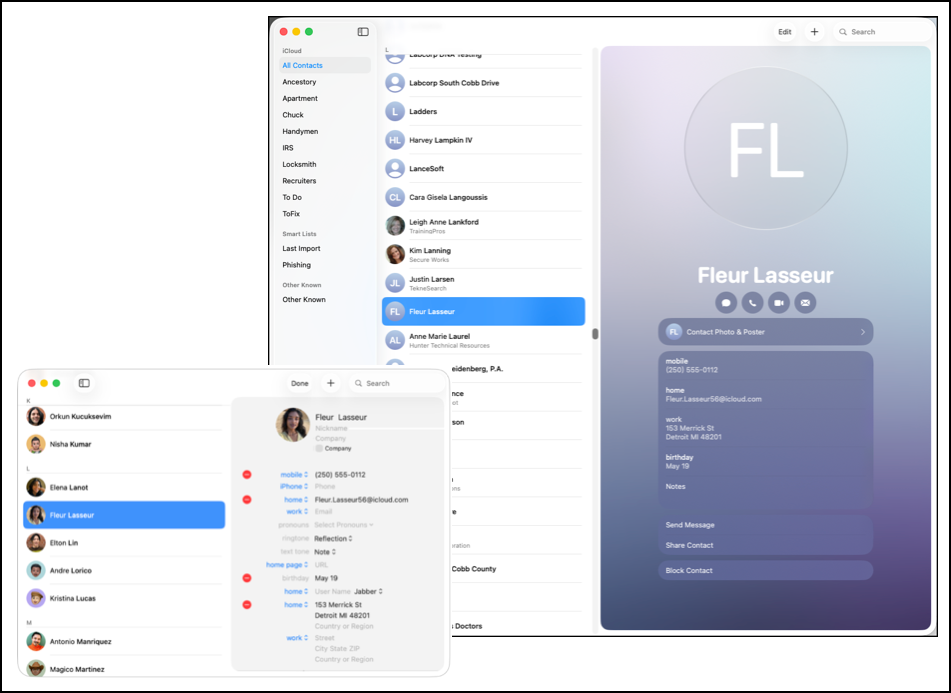The width and height of the screenshot is (951, 693).
Task: Change the iPhone phone label popup
Action: 294,486
